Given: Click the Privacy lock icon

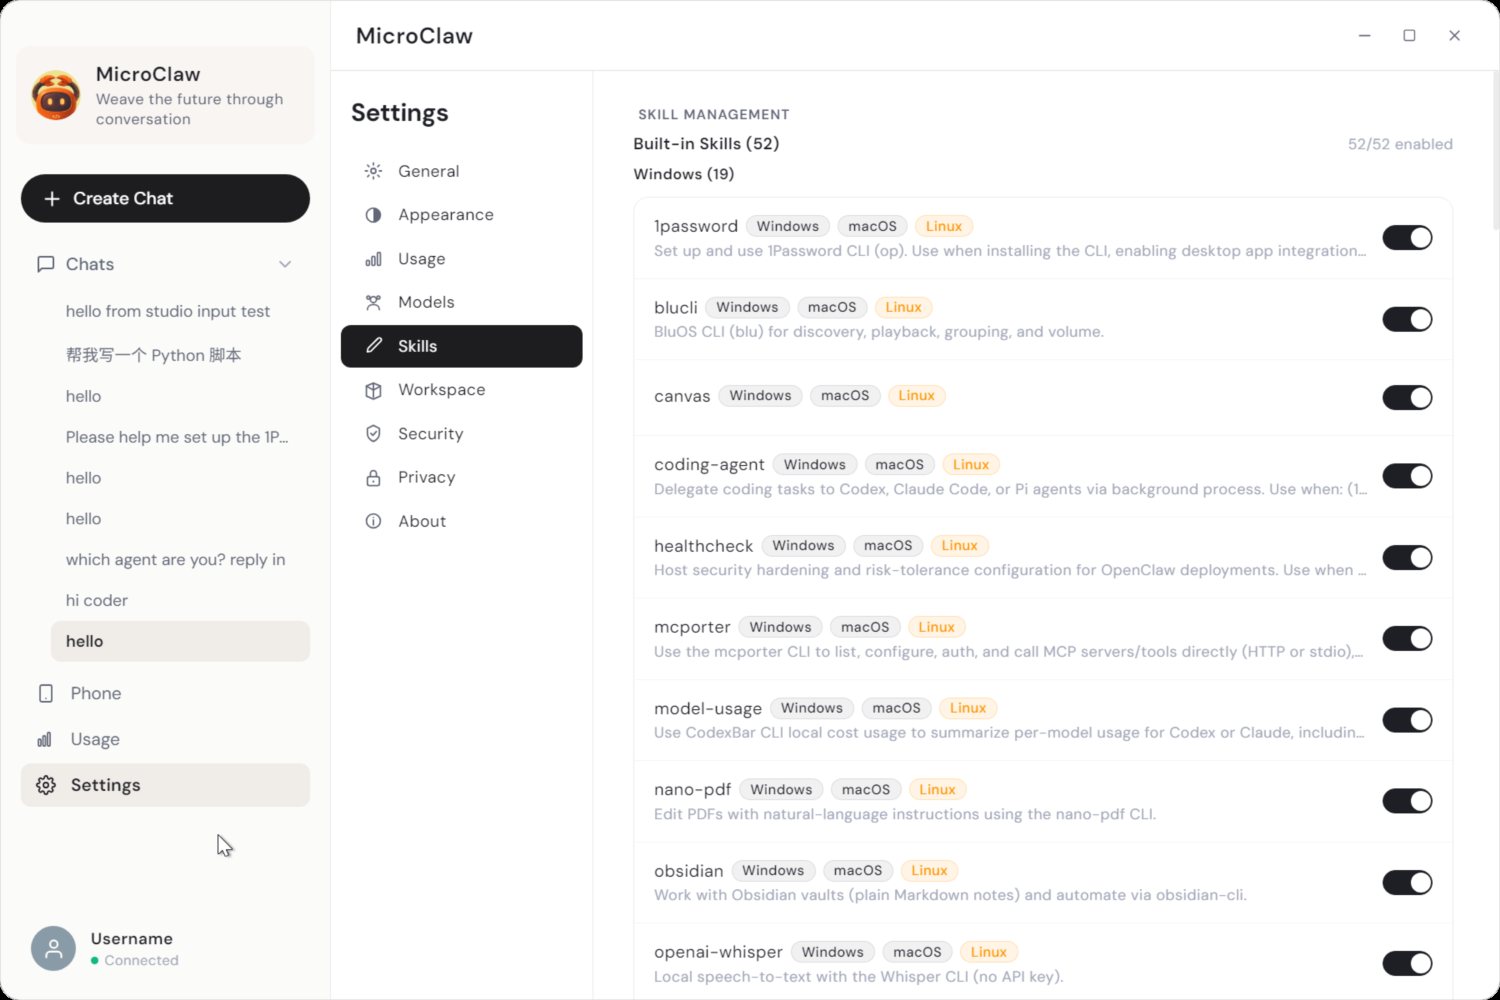Looking at the screenshot, I should pos(373,477).
